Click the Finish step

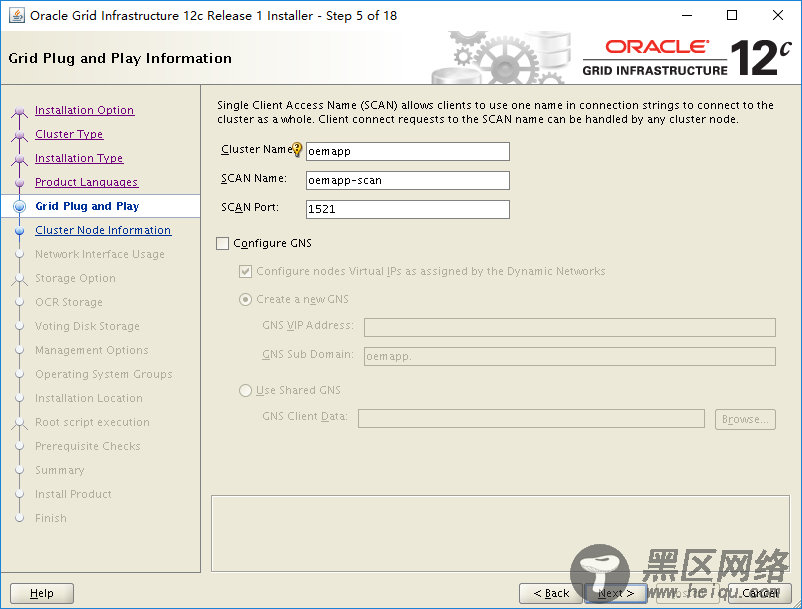point(51,518)
